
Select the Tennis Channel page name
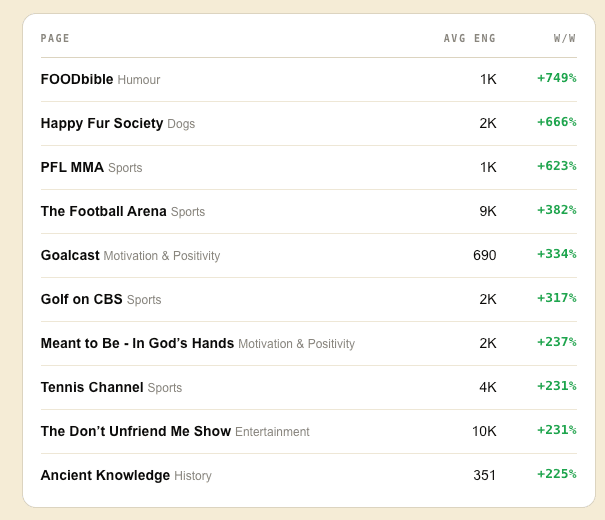(92, 387)
